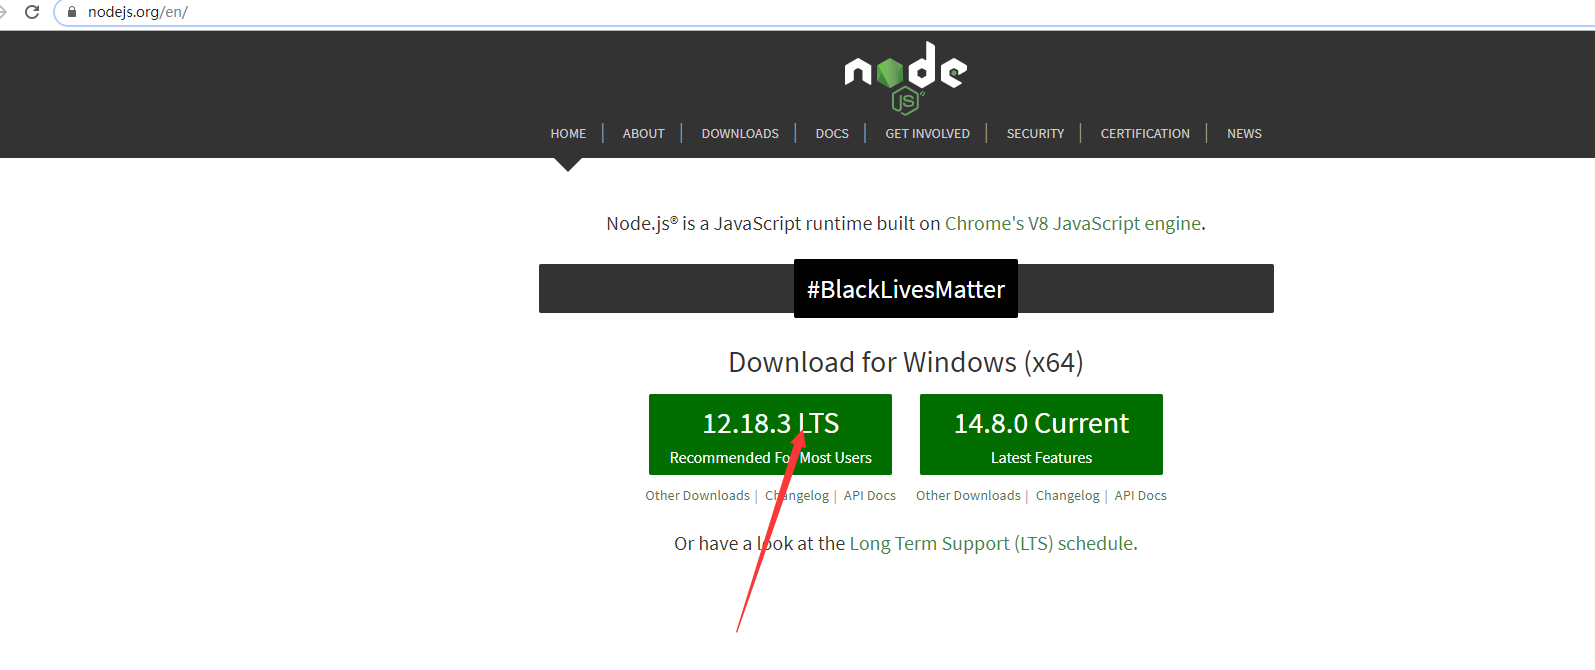Open Other Downloads under 14.8.0 Current
Image resolution: width=1595 pixels, height=670 pixels.
(968, 496)
